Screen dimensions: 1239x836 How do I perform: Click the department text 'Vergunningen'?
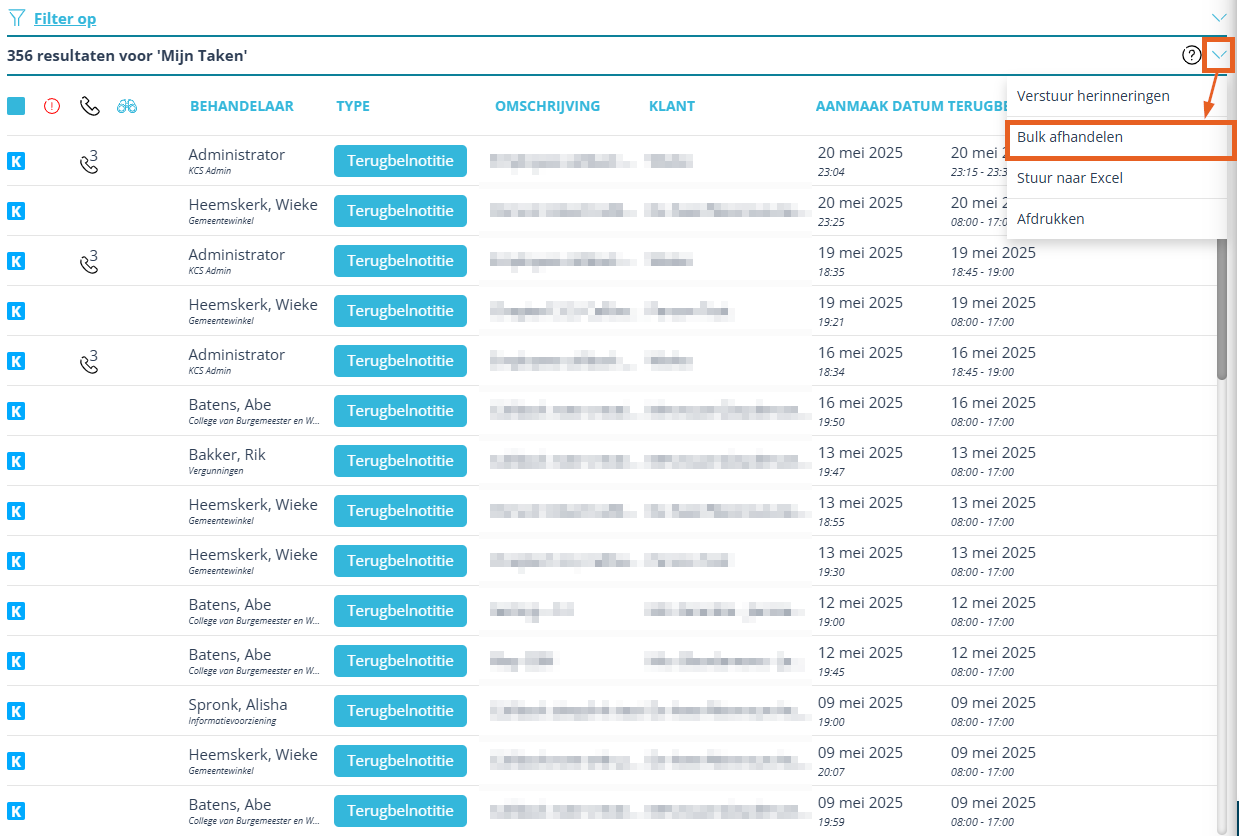tap(216, 471)
